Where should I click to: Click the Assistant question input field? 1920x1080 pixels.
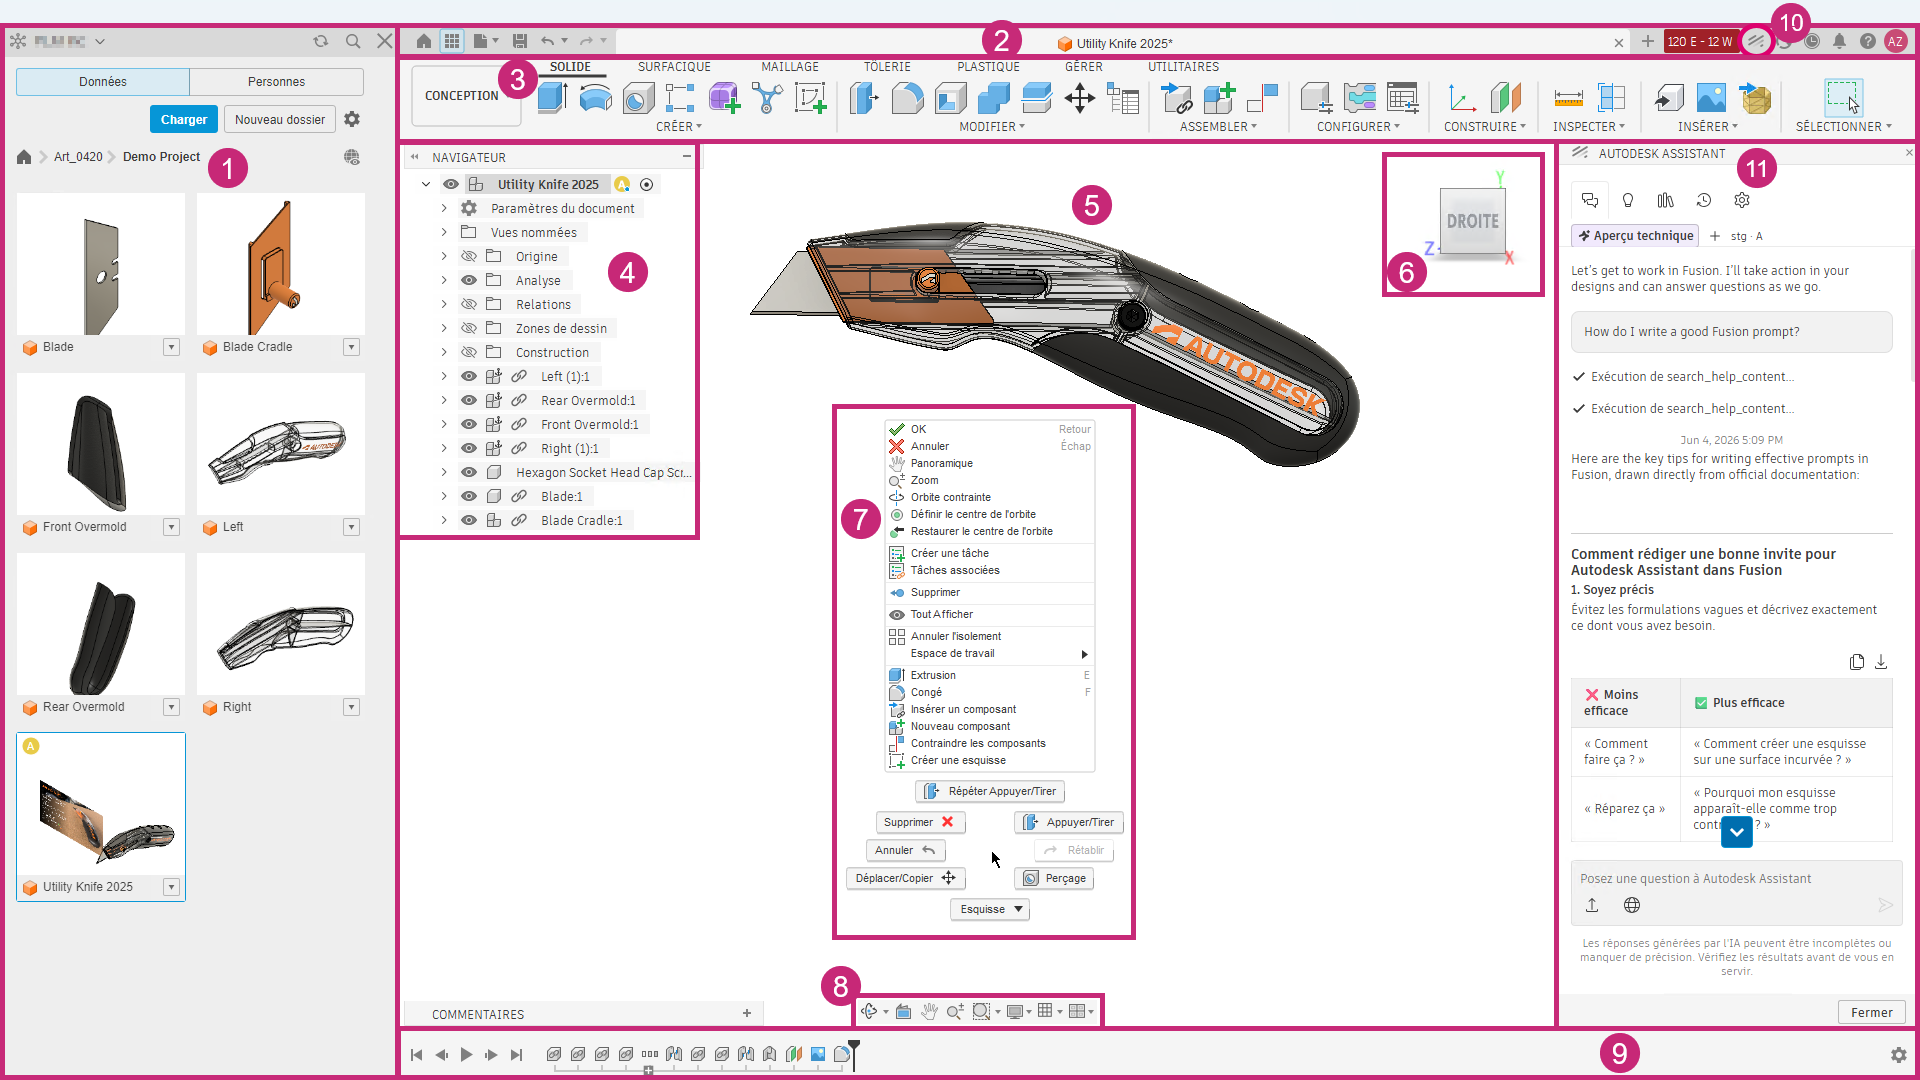click(1736, 879)
